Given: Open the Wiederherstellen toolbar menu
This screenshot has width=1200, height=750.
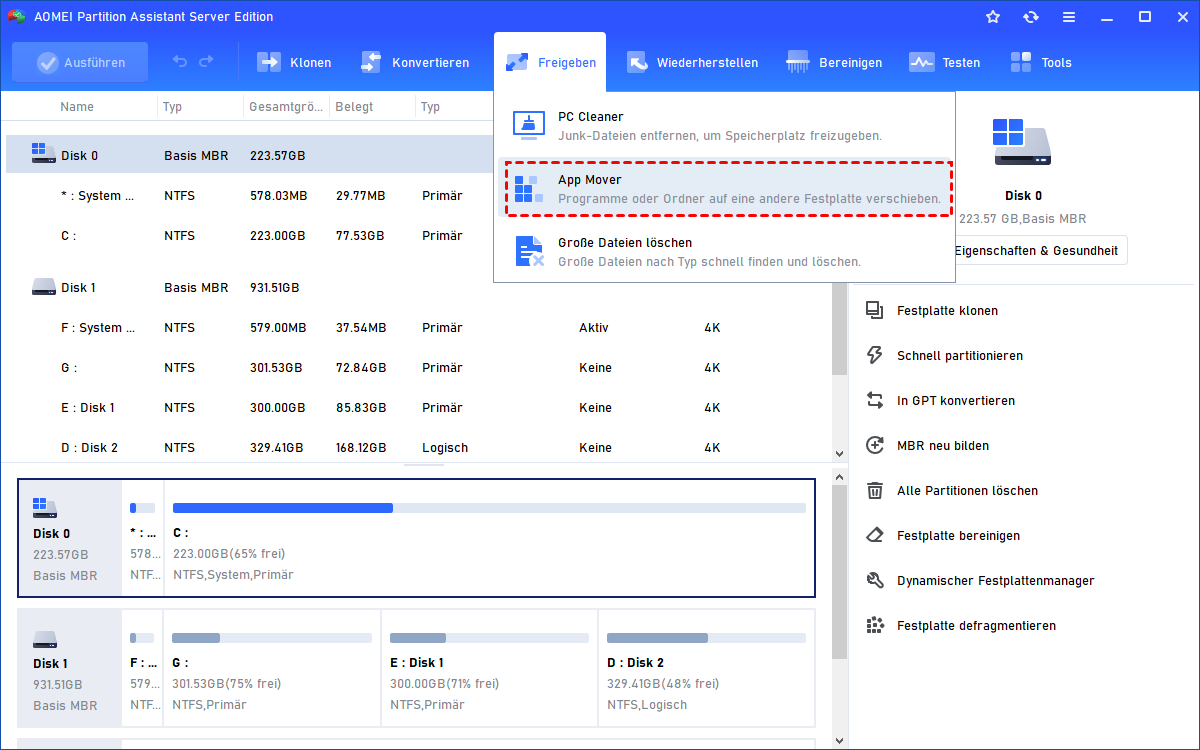Looking at the screenshot, I should click(692, 62).
